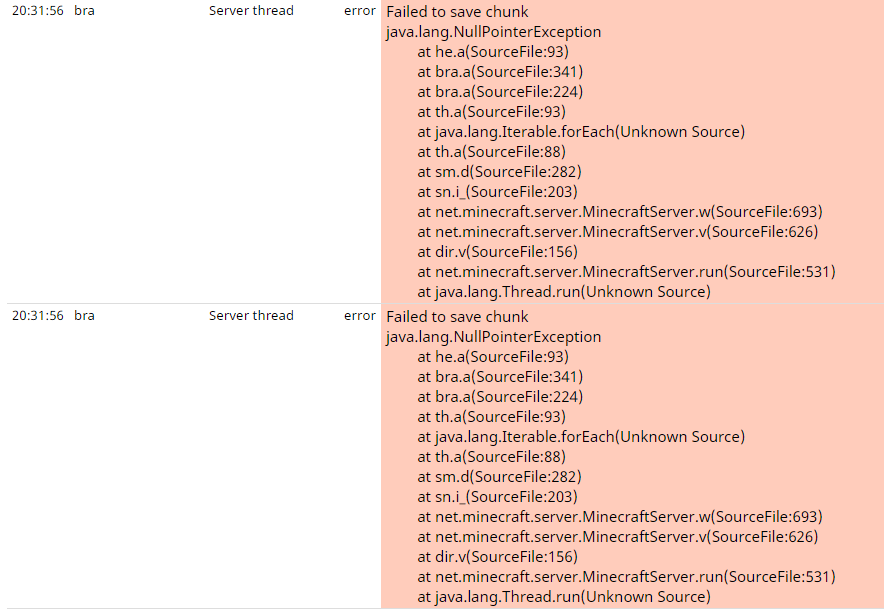Select the NullPointerException line in upper entry
This screenshot has height=613, width=884.
(x=493, y=32)
